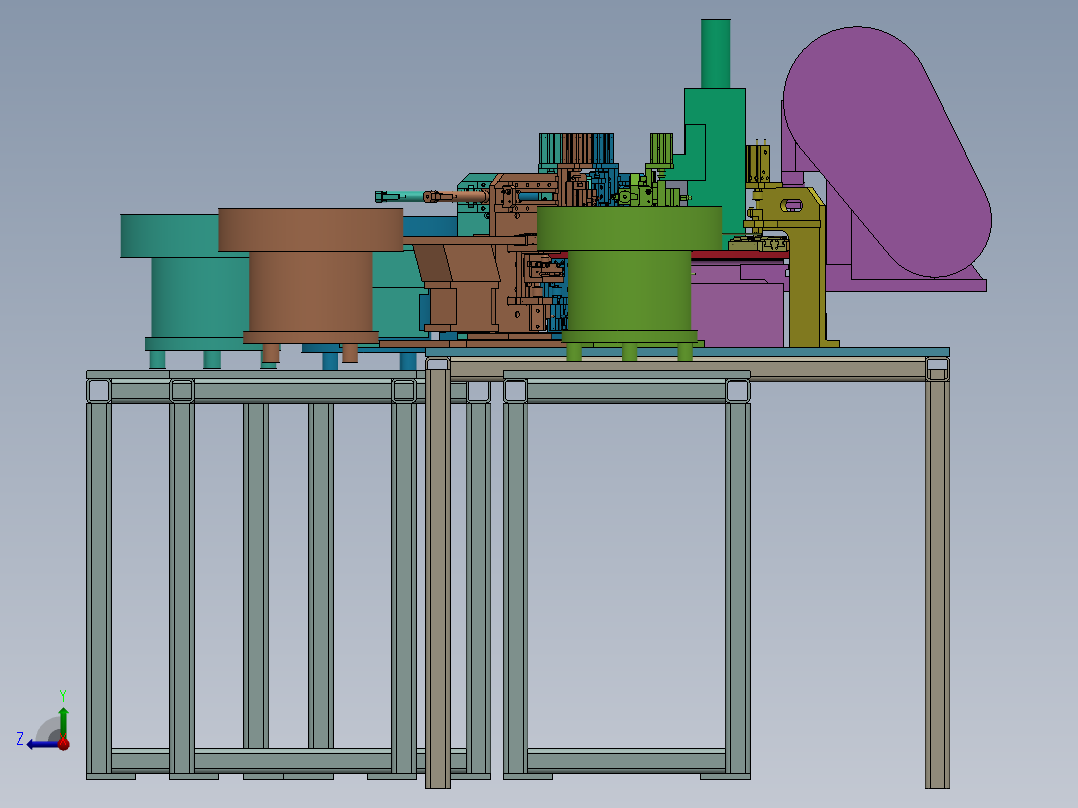Select the bottom crossbar of middle frame
The width and height of the screenshot is (1078, 808).
point(626,761)
